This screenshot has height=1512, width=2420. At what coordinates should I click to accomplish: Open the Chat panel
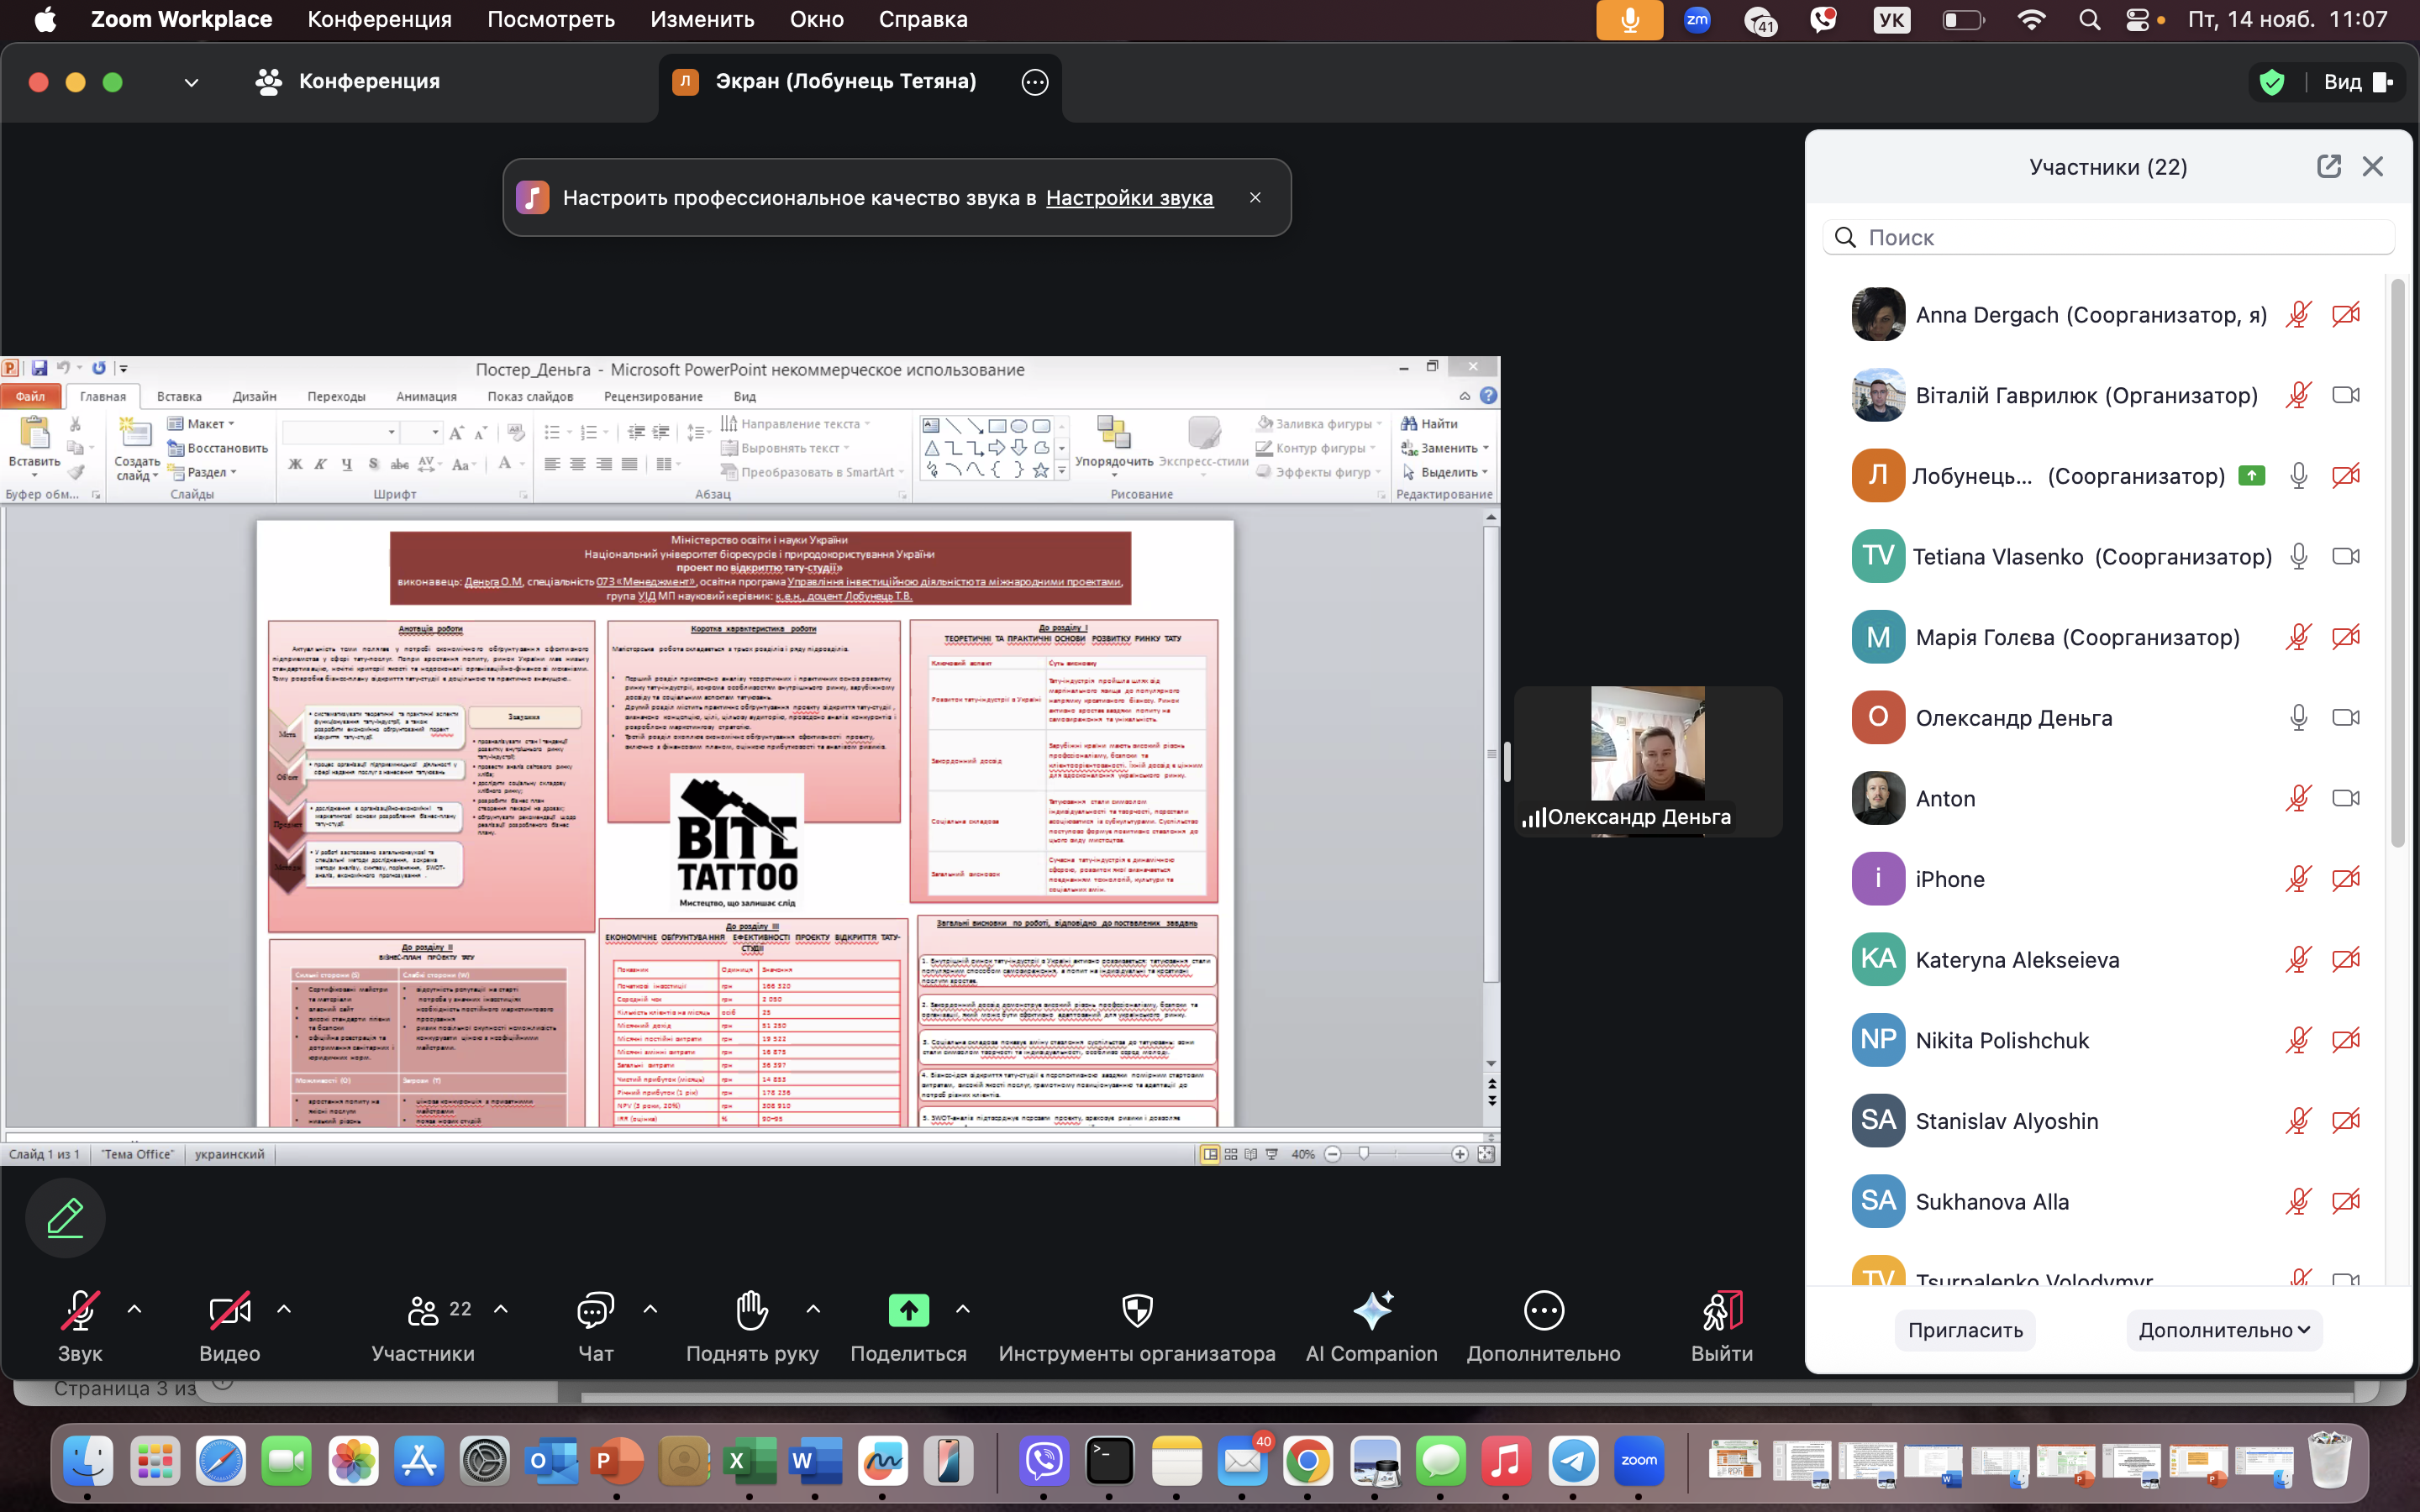click(595, 1310)
